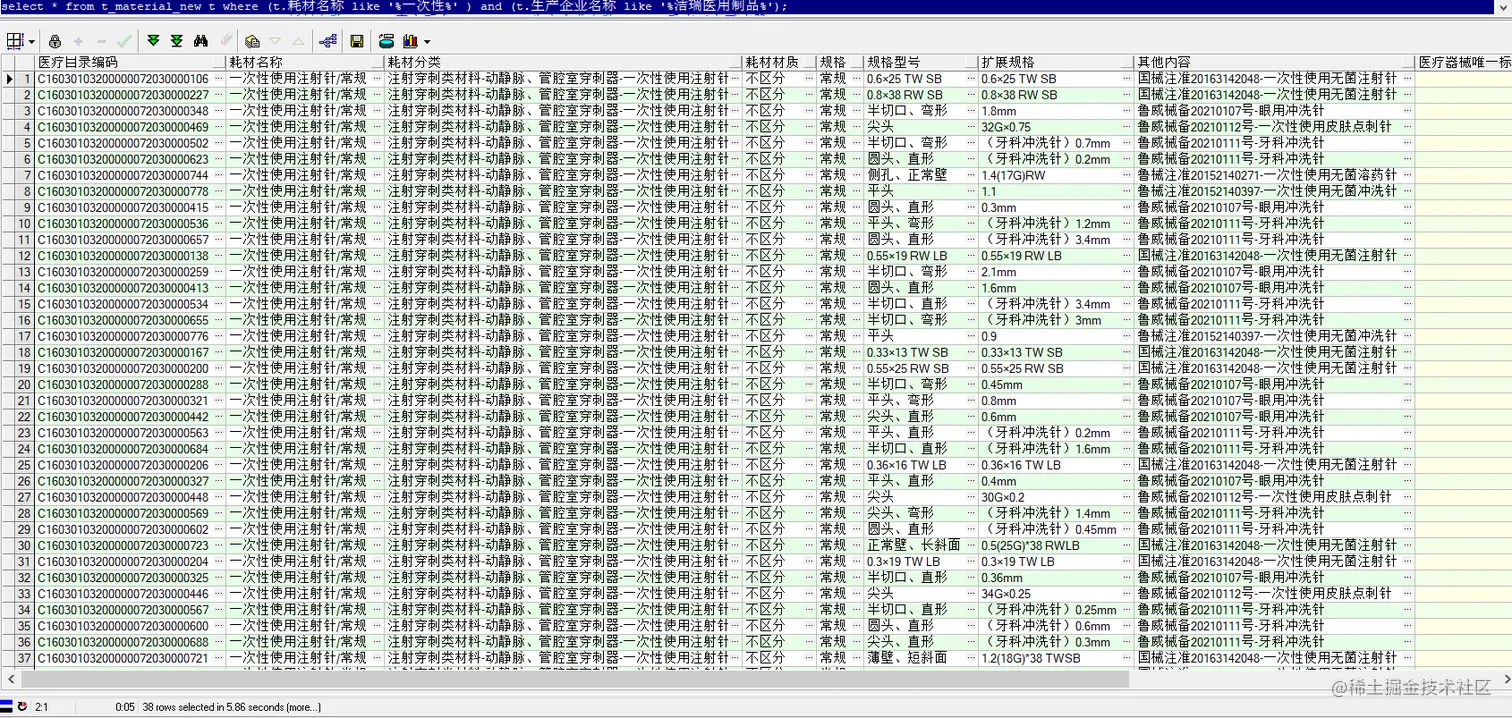Click the red-black refresh status icon
Image resolution: width=1512 pixels, height=718 pixels.
pos(22,706)
